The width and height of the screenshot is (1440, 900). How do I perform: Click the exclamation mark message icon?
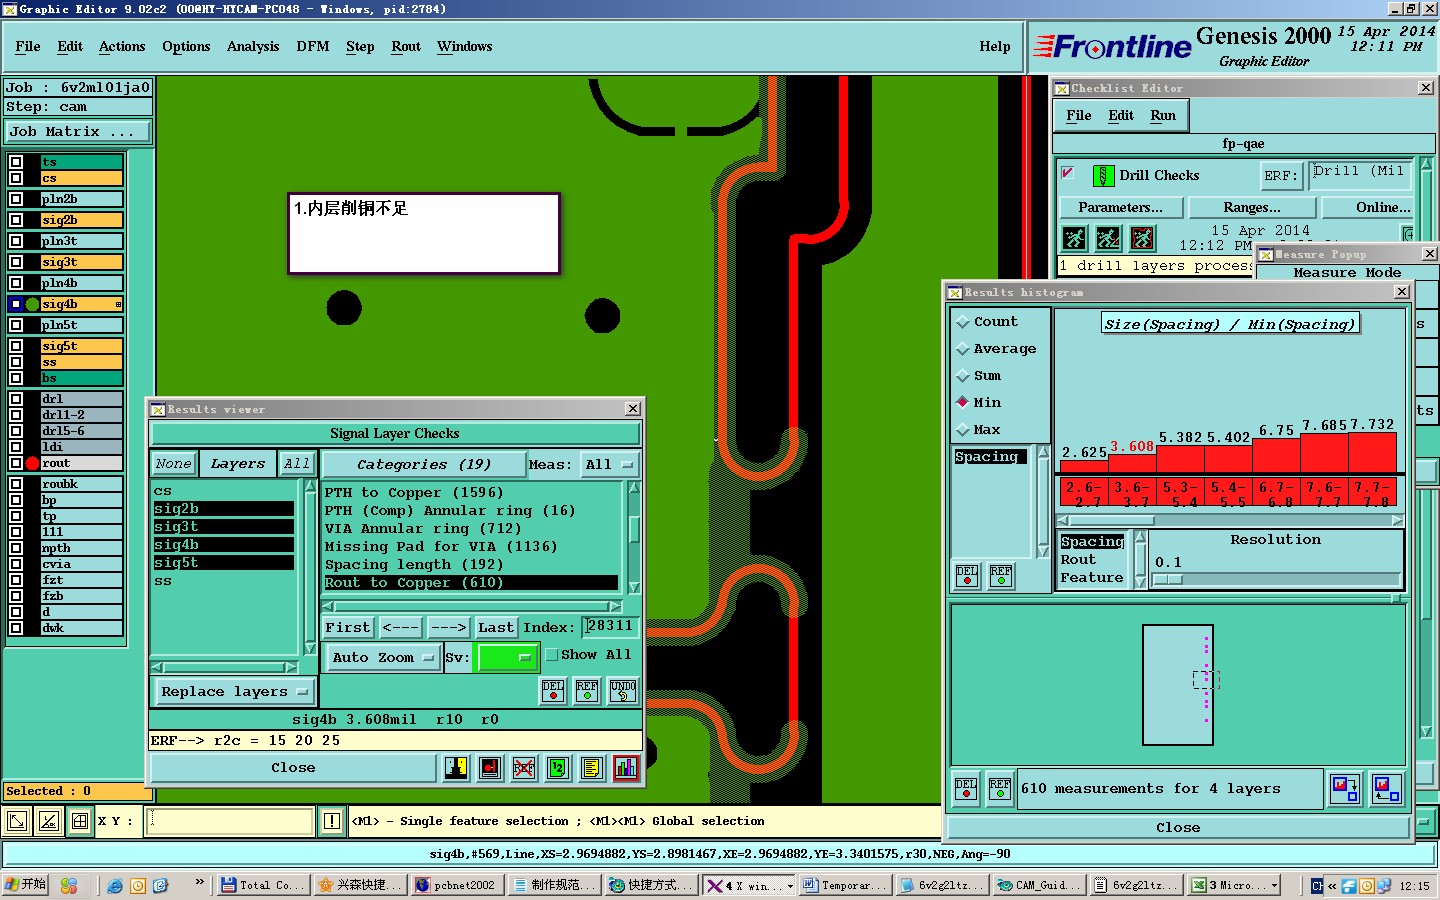click(332, 822)
